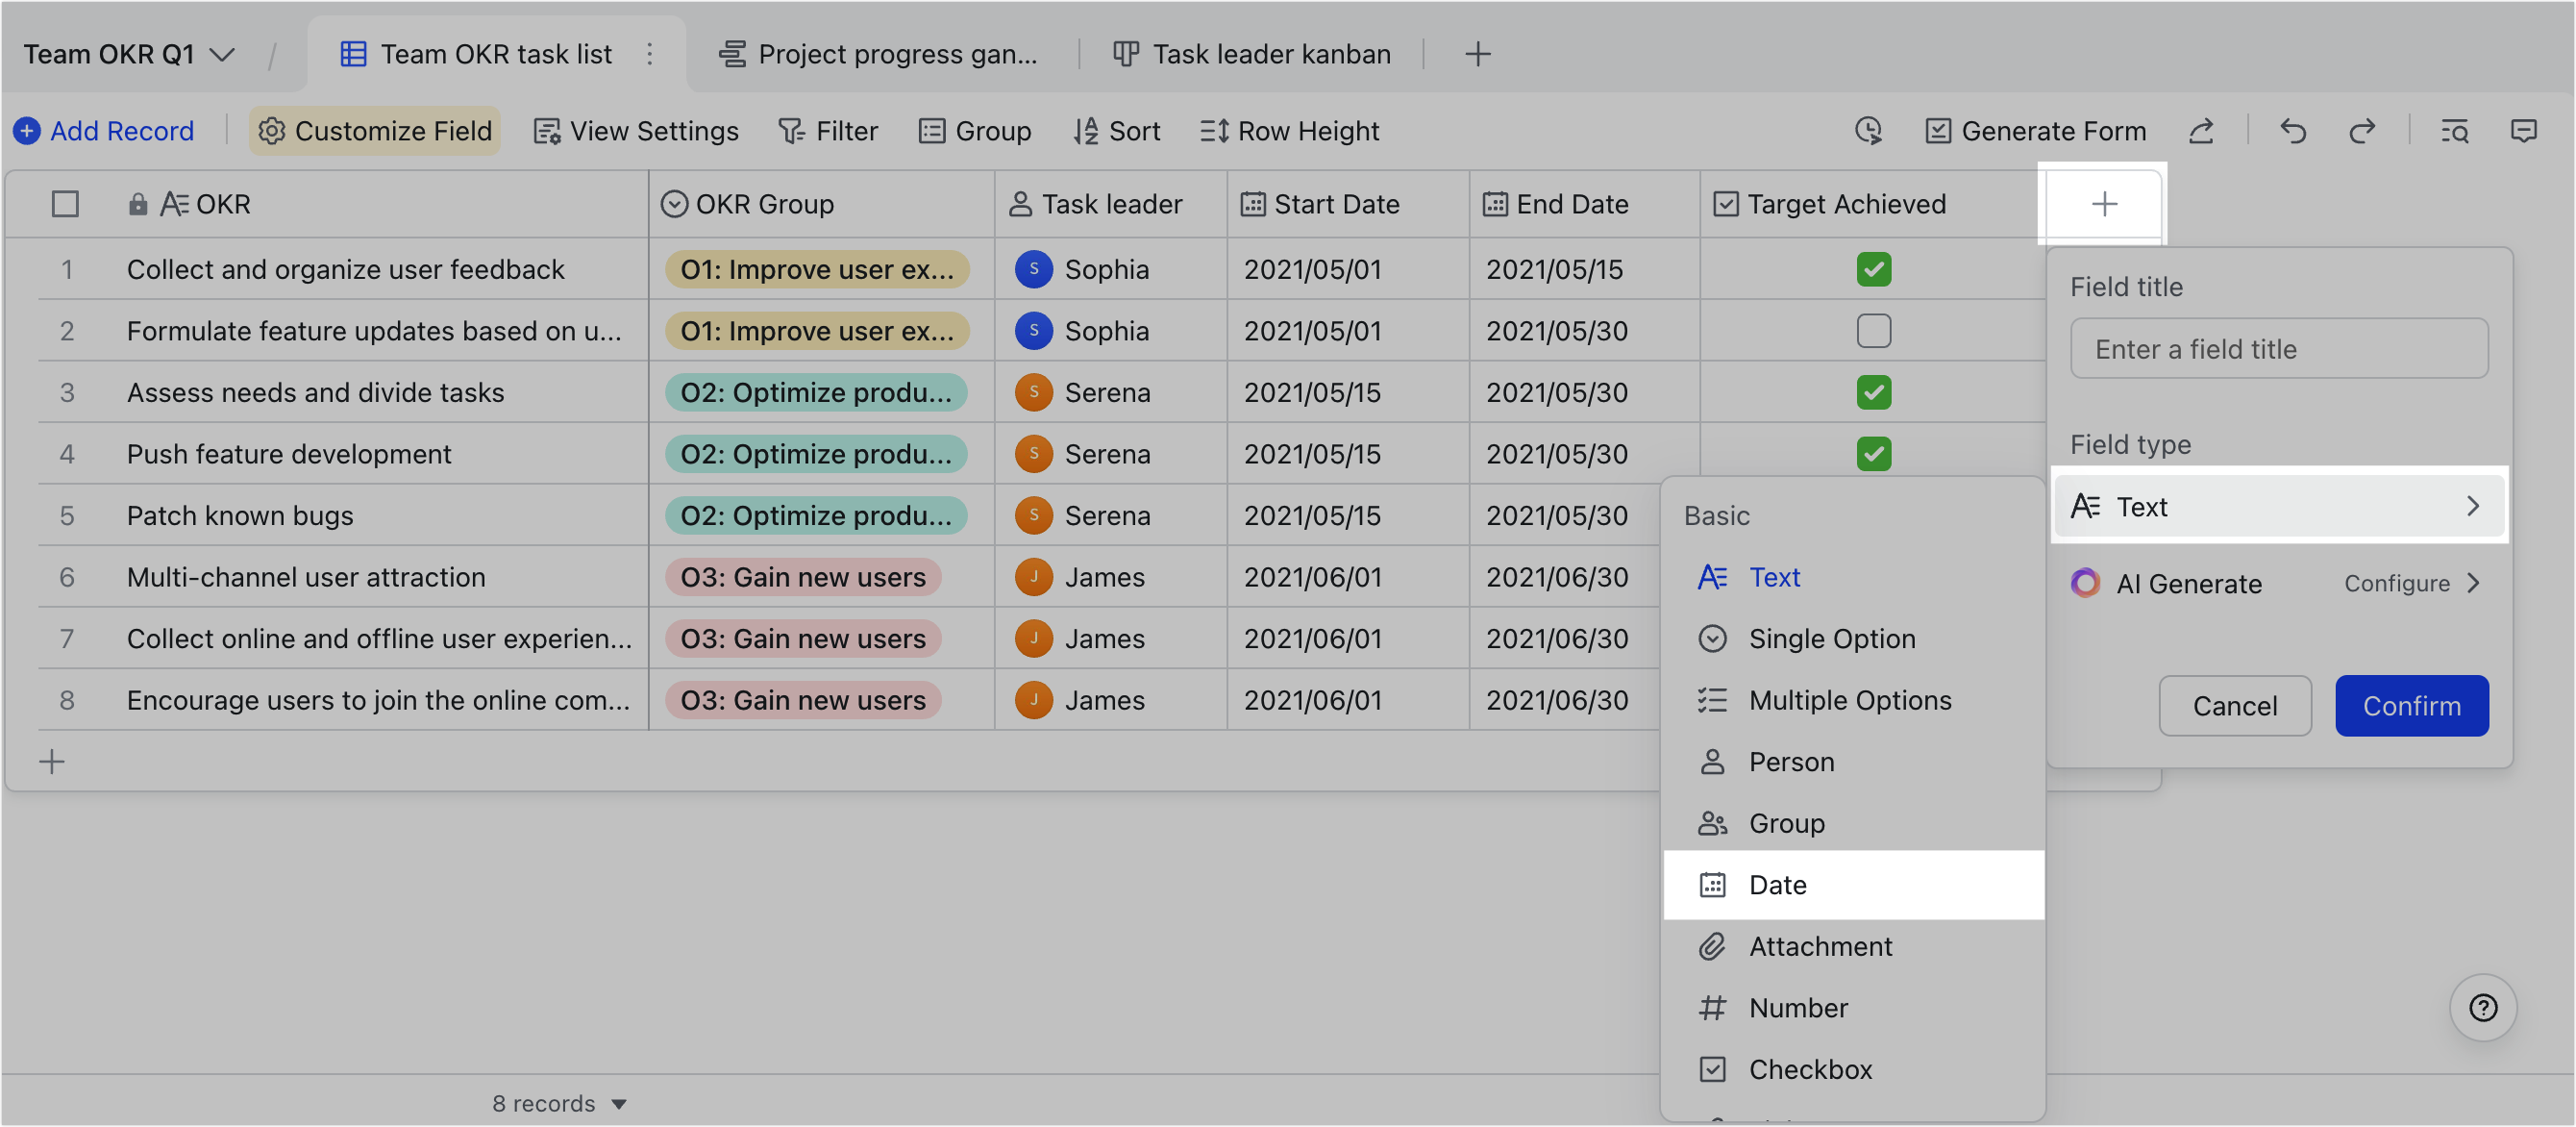Uncheck Target Achieved for row 1
The height and width of the screenshot is (1127, 2576).
pos(1874,269)
